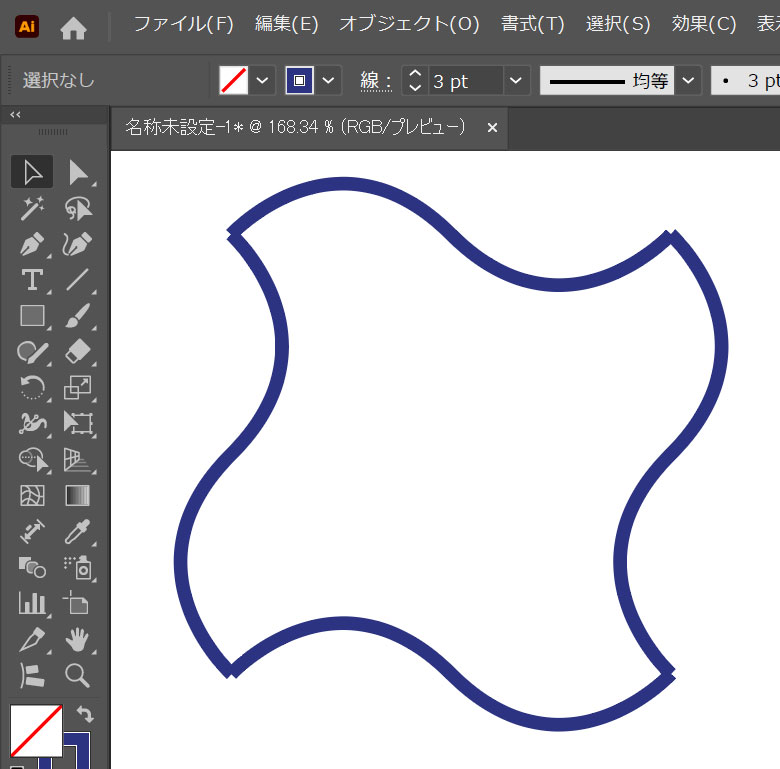Click the blue stroke swatch in control bar

[x=299, y=80]
